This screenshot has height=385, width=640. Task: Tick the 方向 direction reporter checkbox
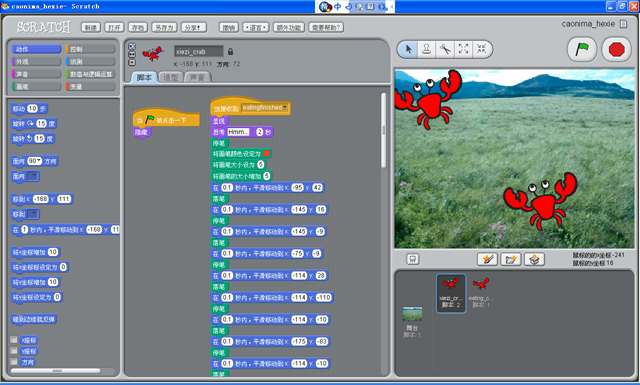tap(14, 362)
